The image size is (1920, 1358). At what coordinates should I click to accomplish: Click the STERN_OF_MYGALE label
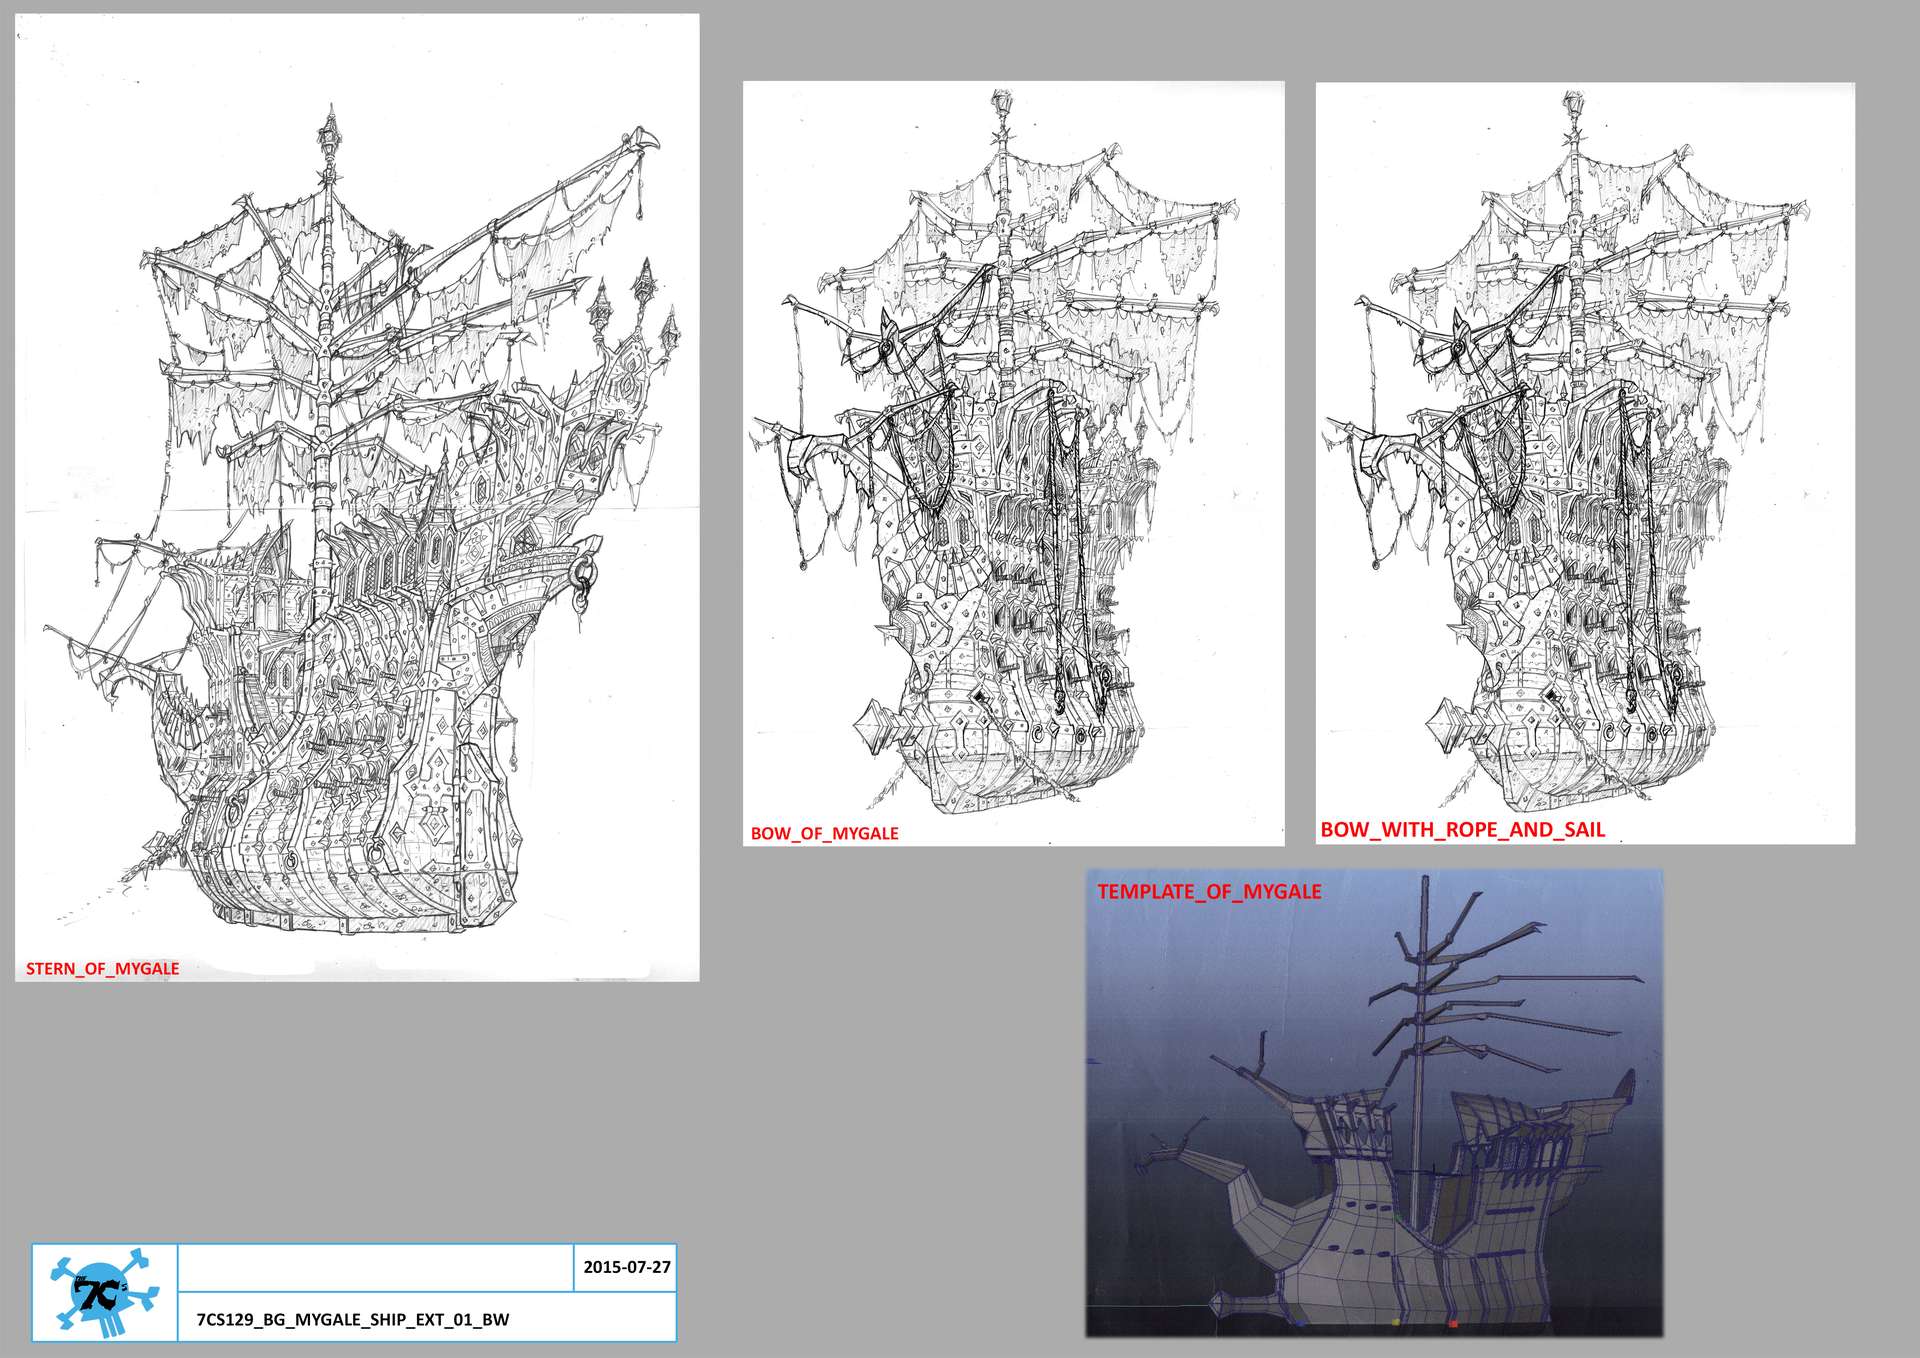tap(103, 968)
